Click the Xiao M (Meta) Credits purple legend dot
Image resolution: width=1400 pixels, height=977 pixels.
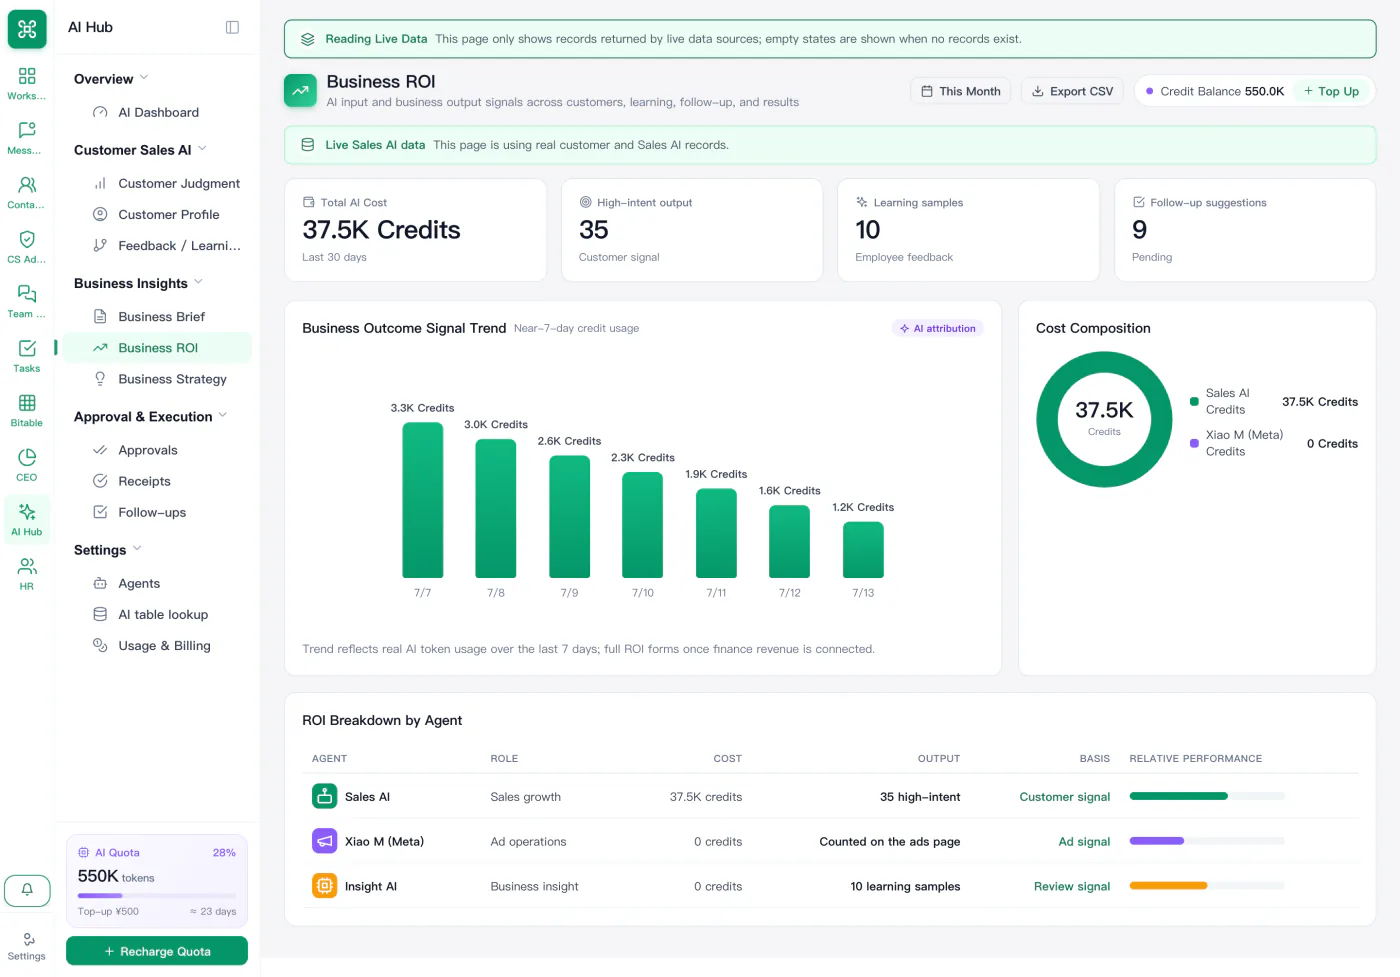point(1194,443)
